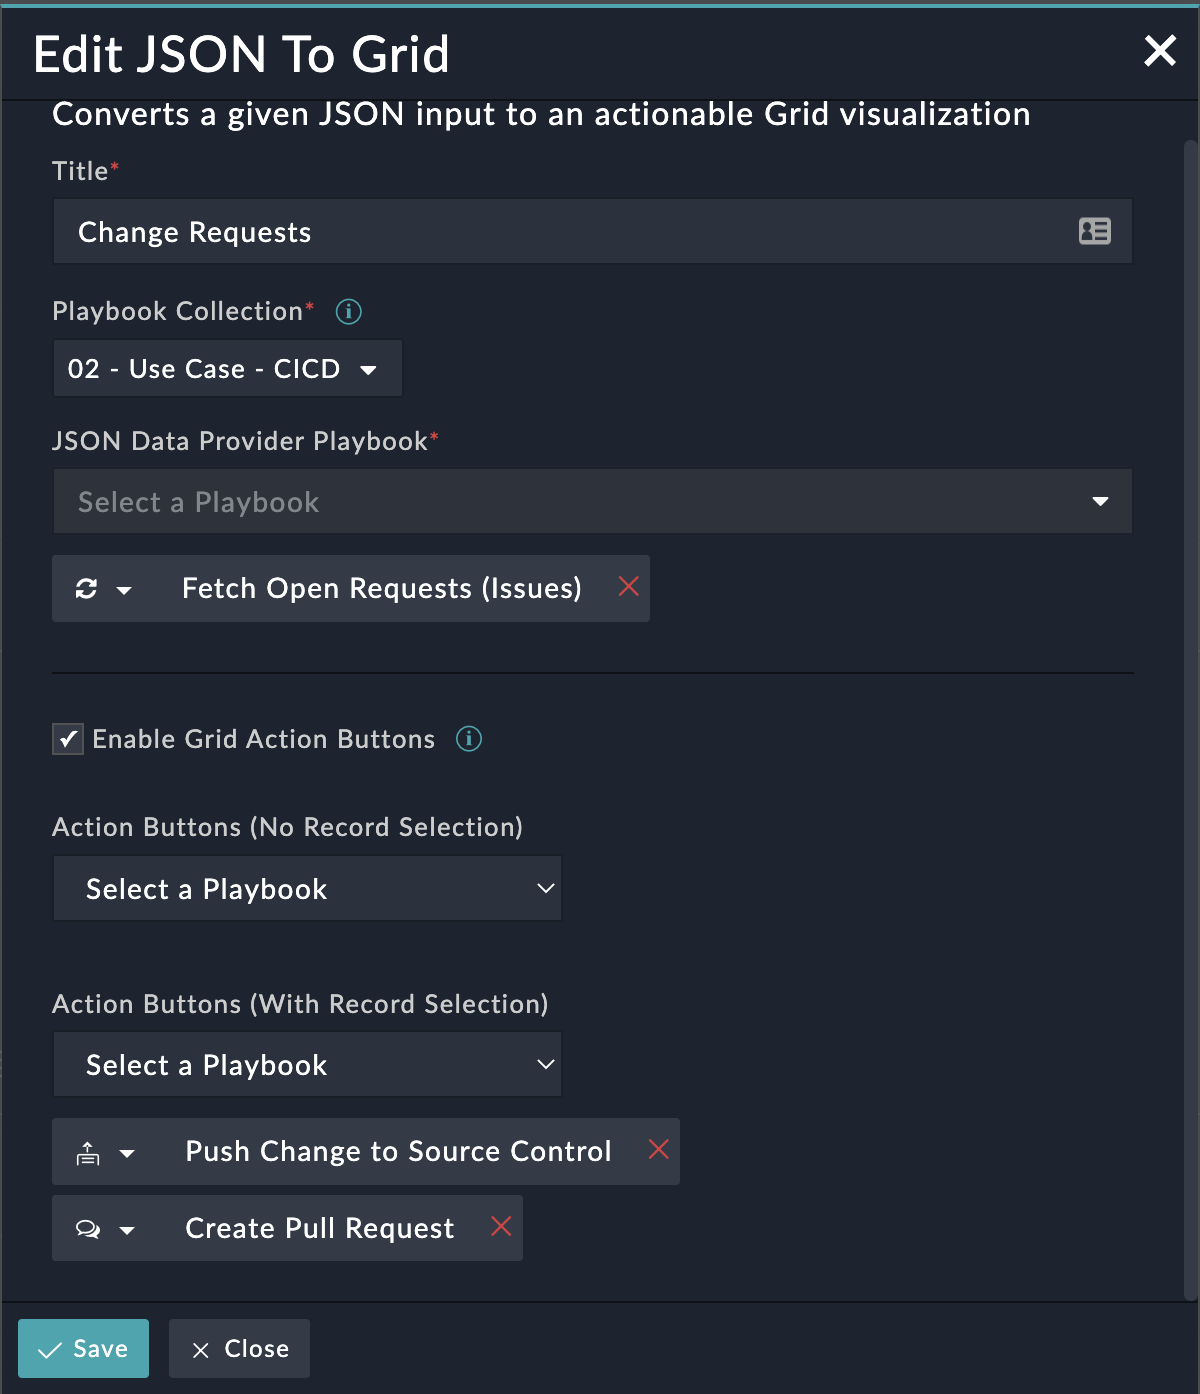Click the Save button
Viewport: 1200px width, 1394px height.
(x=83, y=1349)
